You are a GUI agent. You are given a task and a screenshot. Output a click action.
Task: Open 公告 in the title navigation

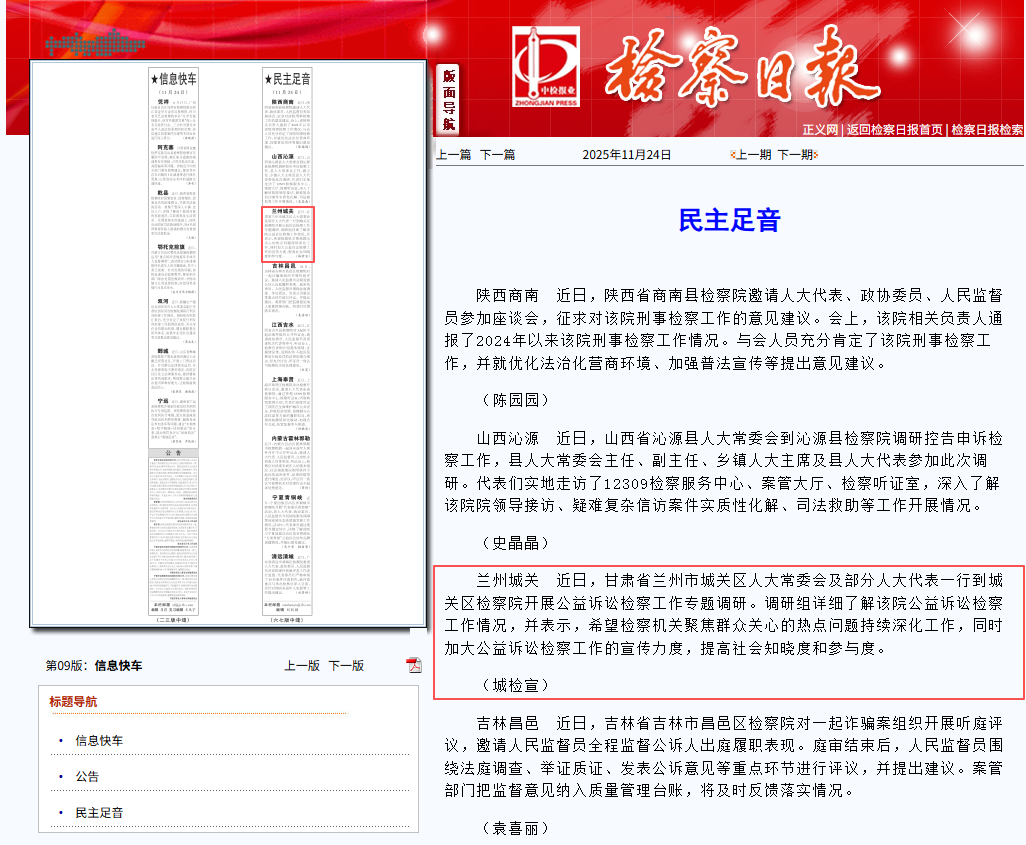coord(87,777)
